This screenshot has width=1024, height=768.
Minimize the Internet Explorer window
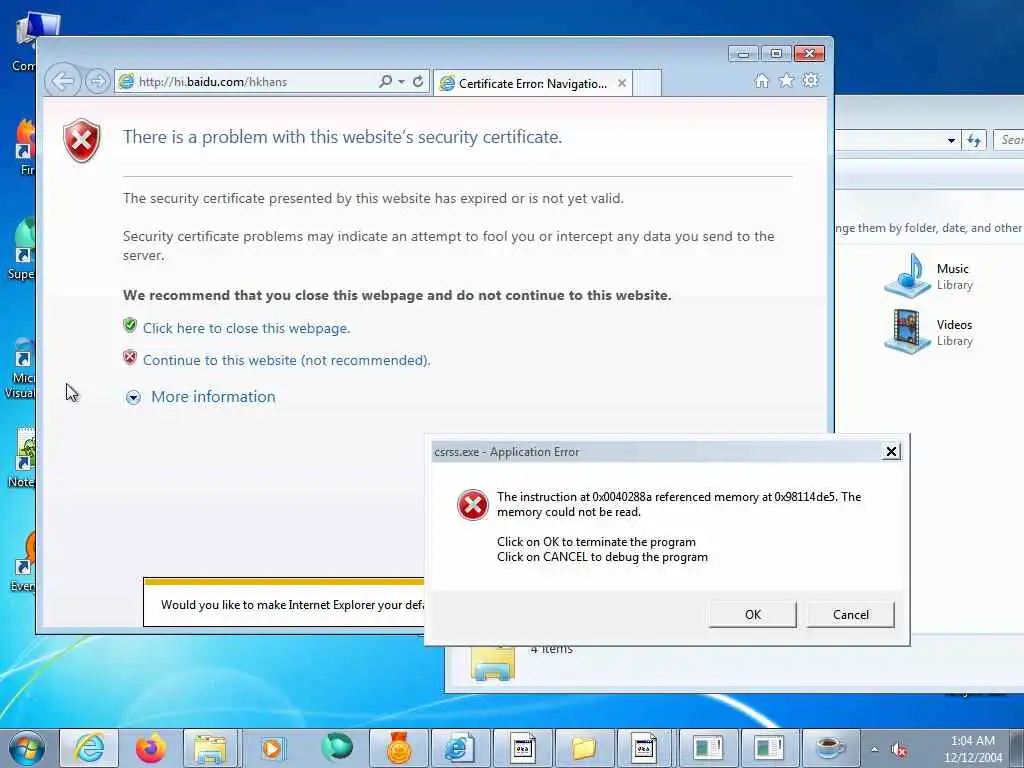click(743, 54)
